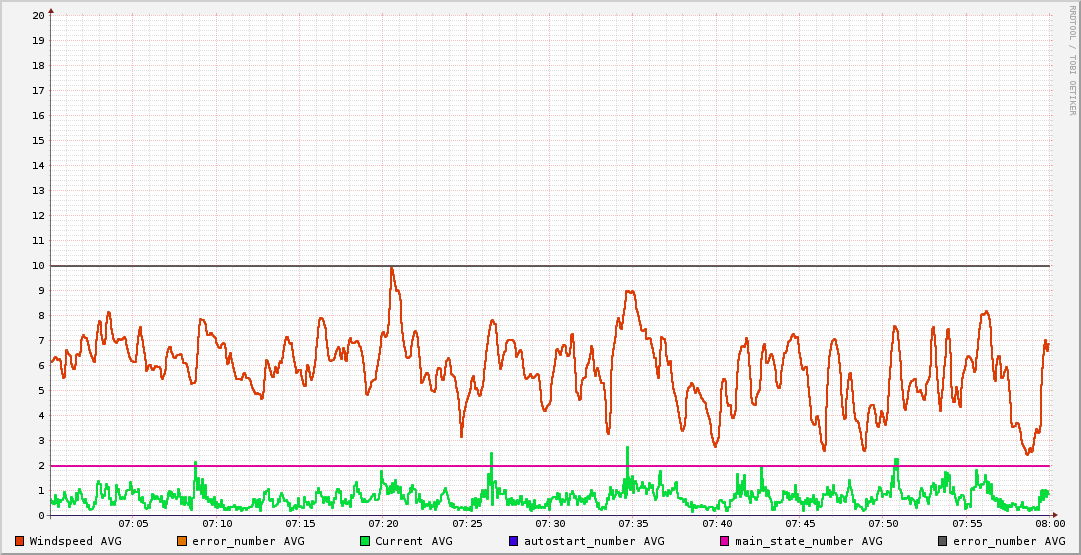Screen dimensions: 1081x555
Task: Click the 07:50 time axis label
Action: point(883,523)
